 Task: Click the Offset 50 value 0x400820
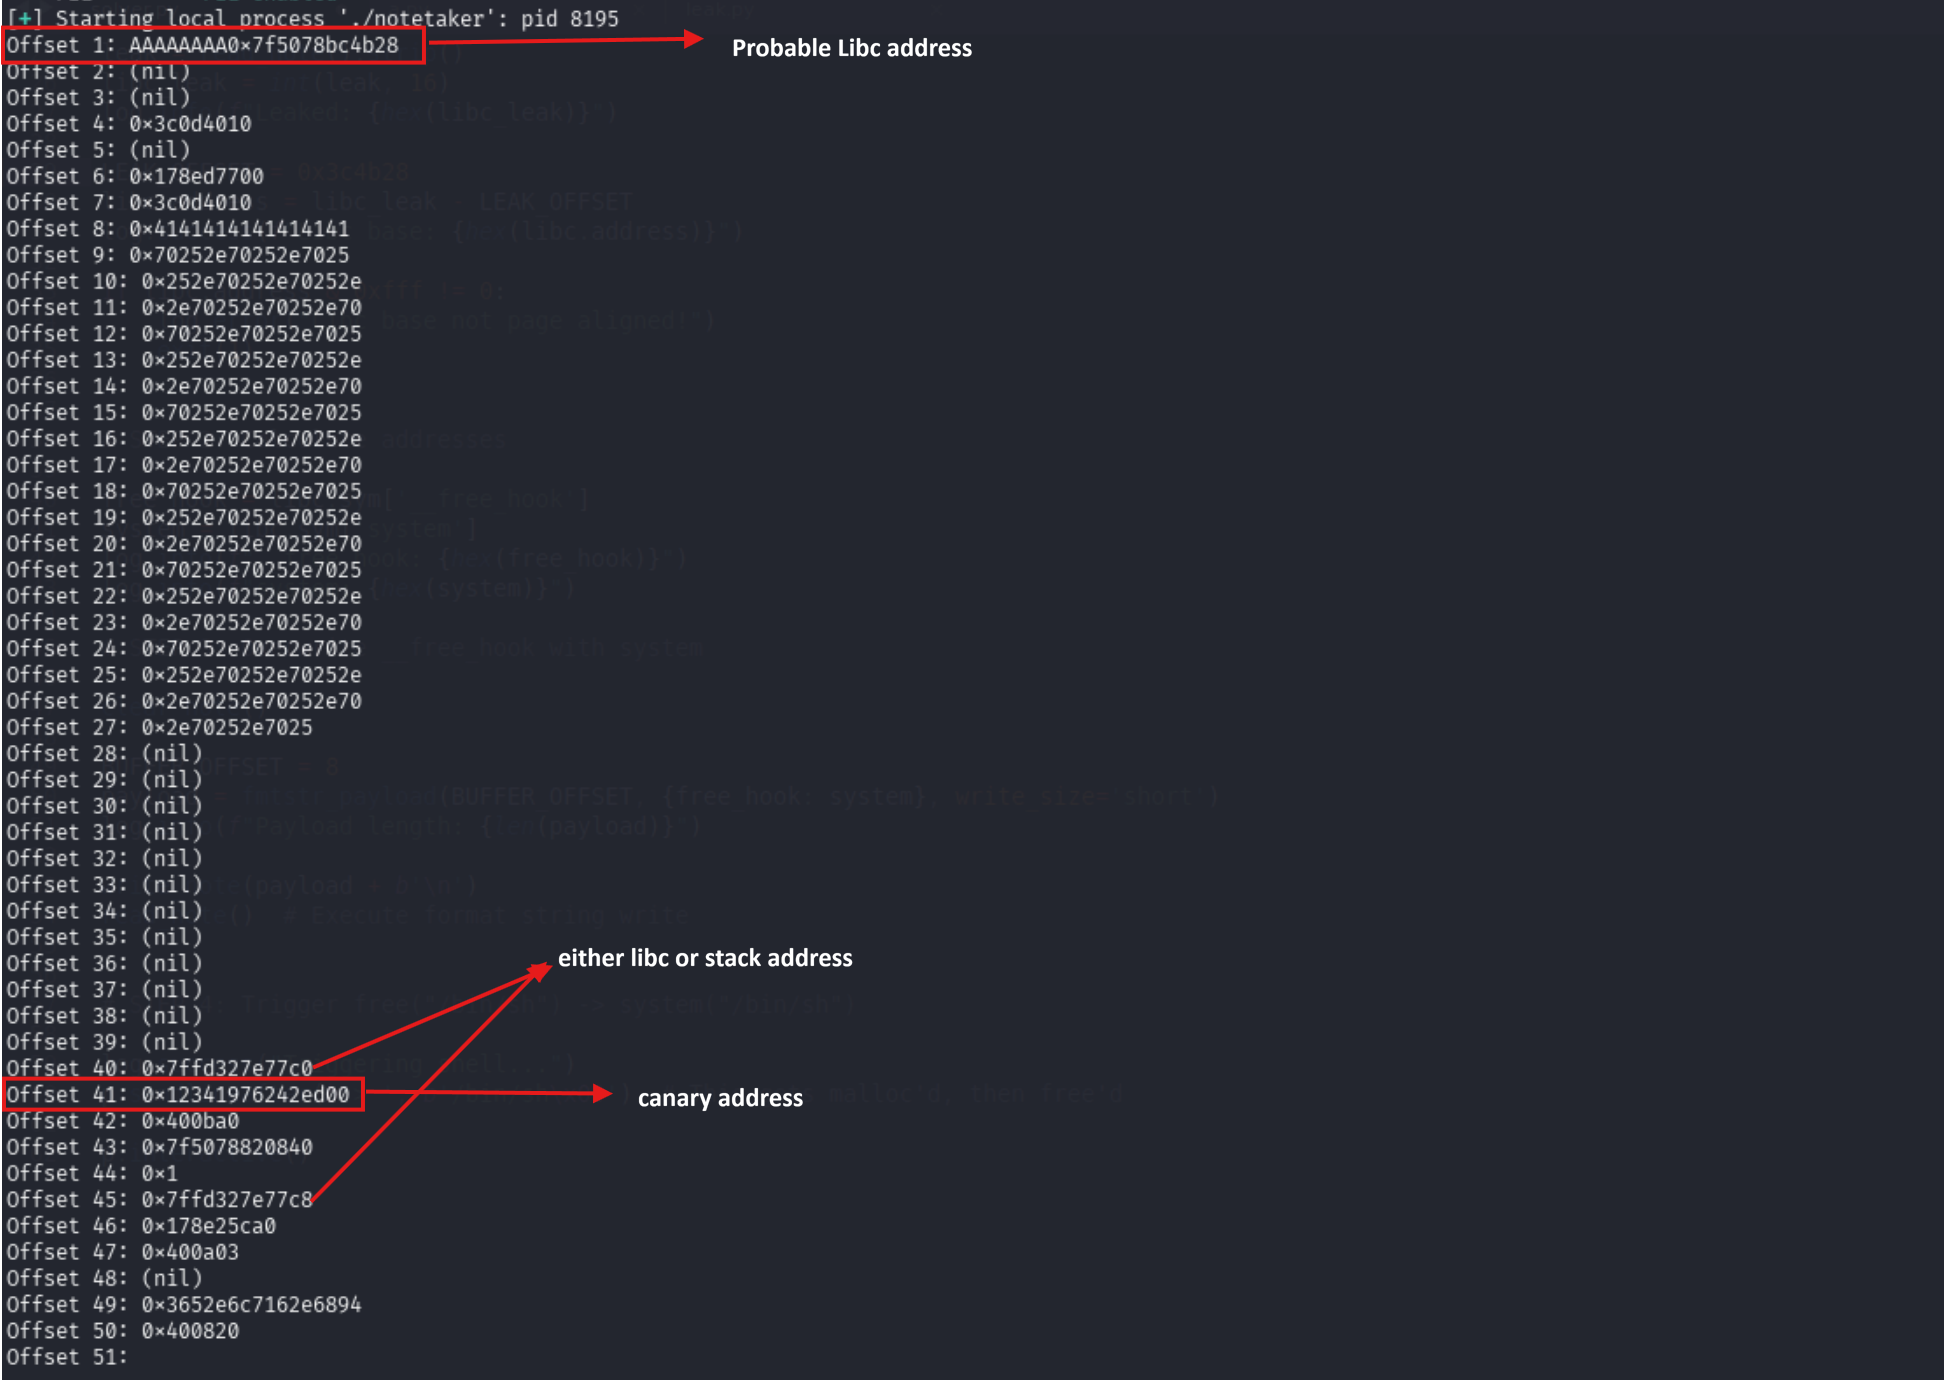pos(190,1331)
